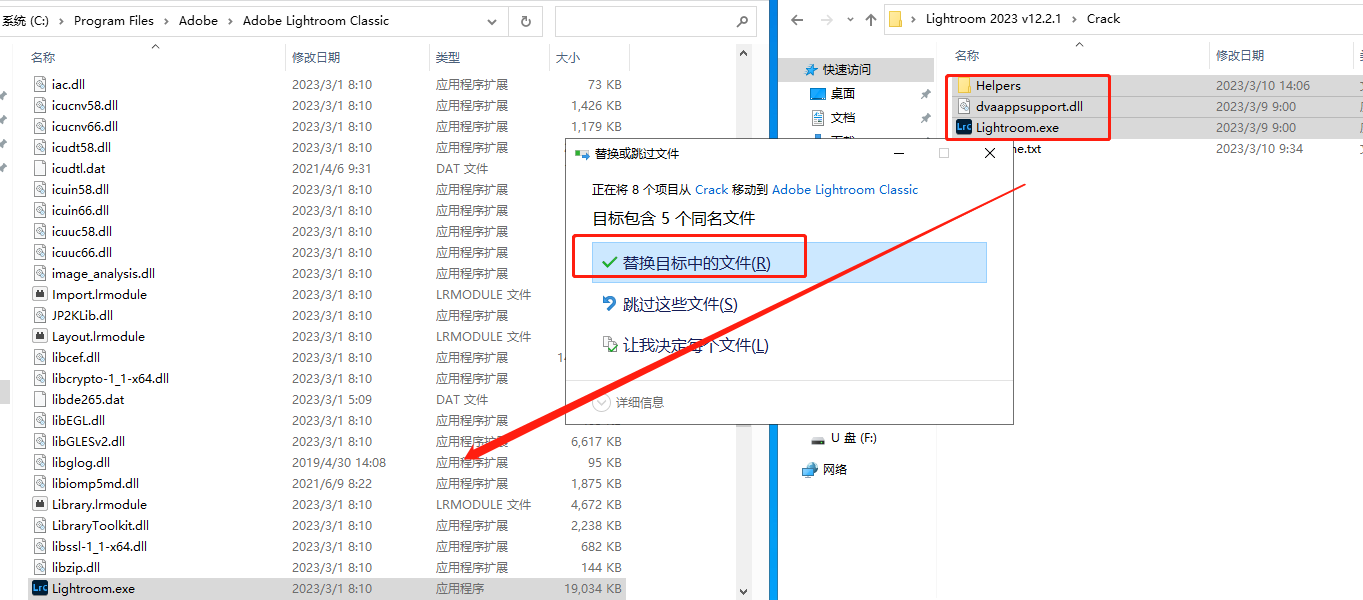Sort left window by date modified (修改日期)
This screenshot has width=1363, height=600.
pos(316,58)
